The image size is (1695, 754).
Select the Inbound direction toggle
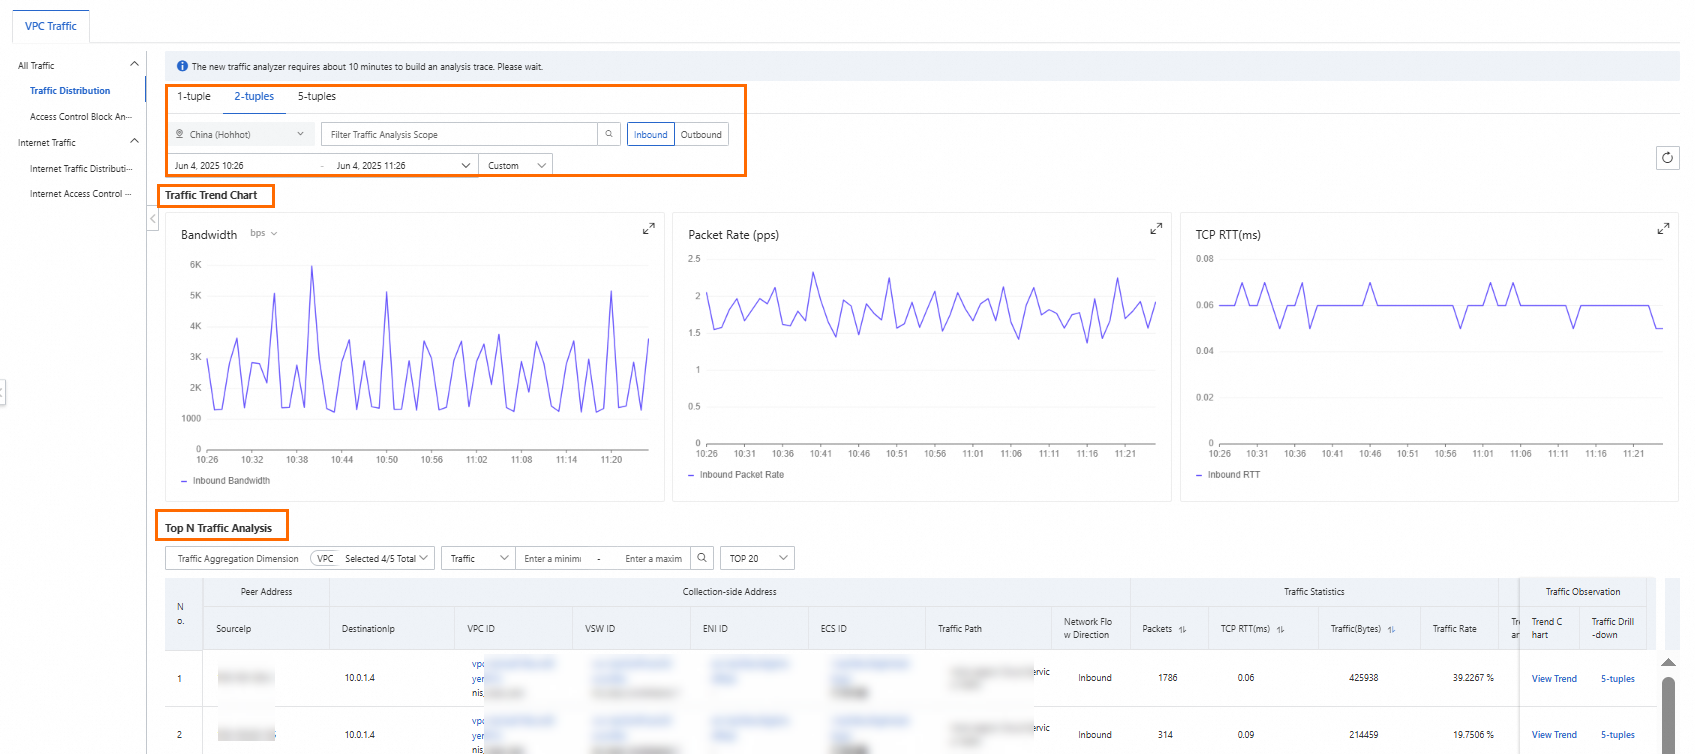(x=651, y=134)
